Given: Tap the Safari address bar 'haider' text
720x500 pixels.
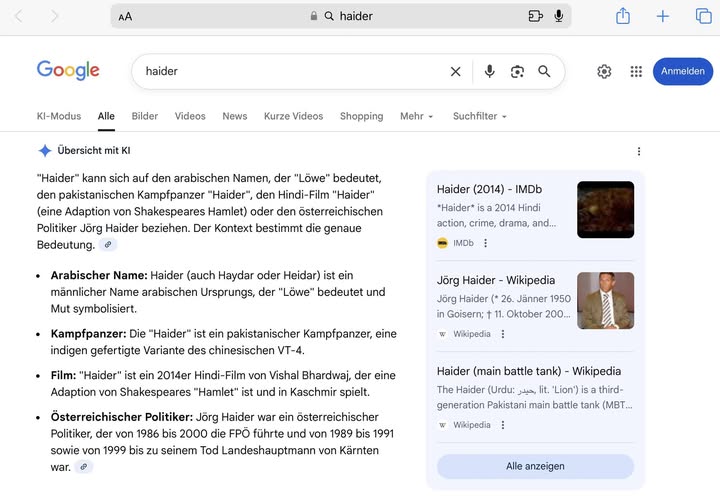Looking at the screenshot, I should click(356, 16).
